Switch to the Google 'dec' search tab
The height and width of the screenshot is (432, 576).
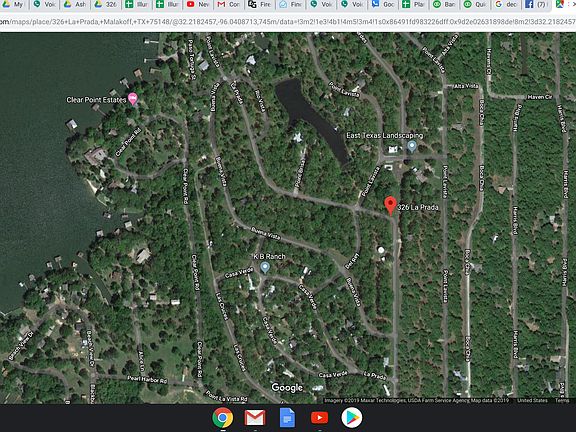pyautogui.click(x=505, y=5)
